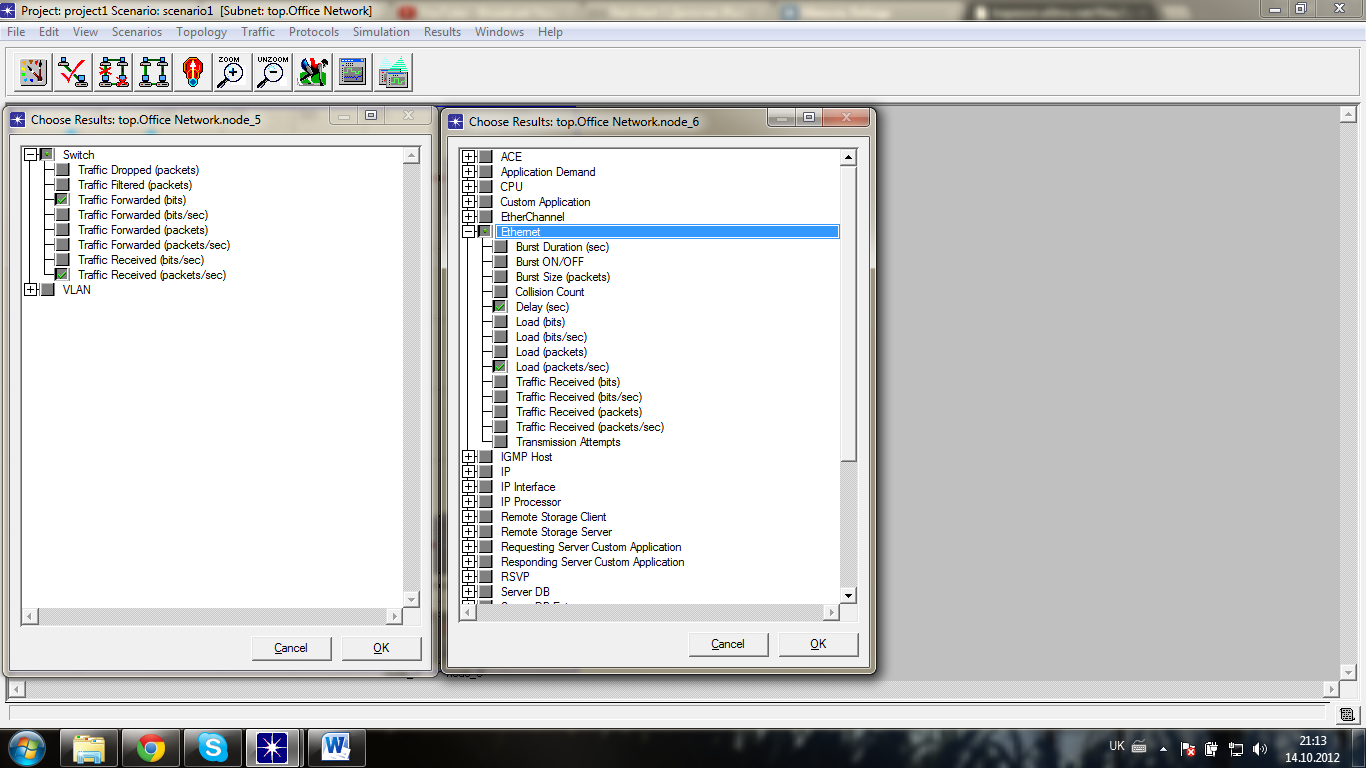Image resolution: width=1366 pixels, height=768 pixels.
Task: Cancel the node_6 Choose Results dialog
Action: tap(728, 644)
